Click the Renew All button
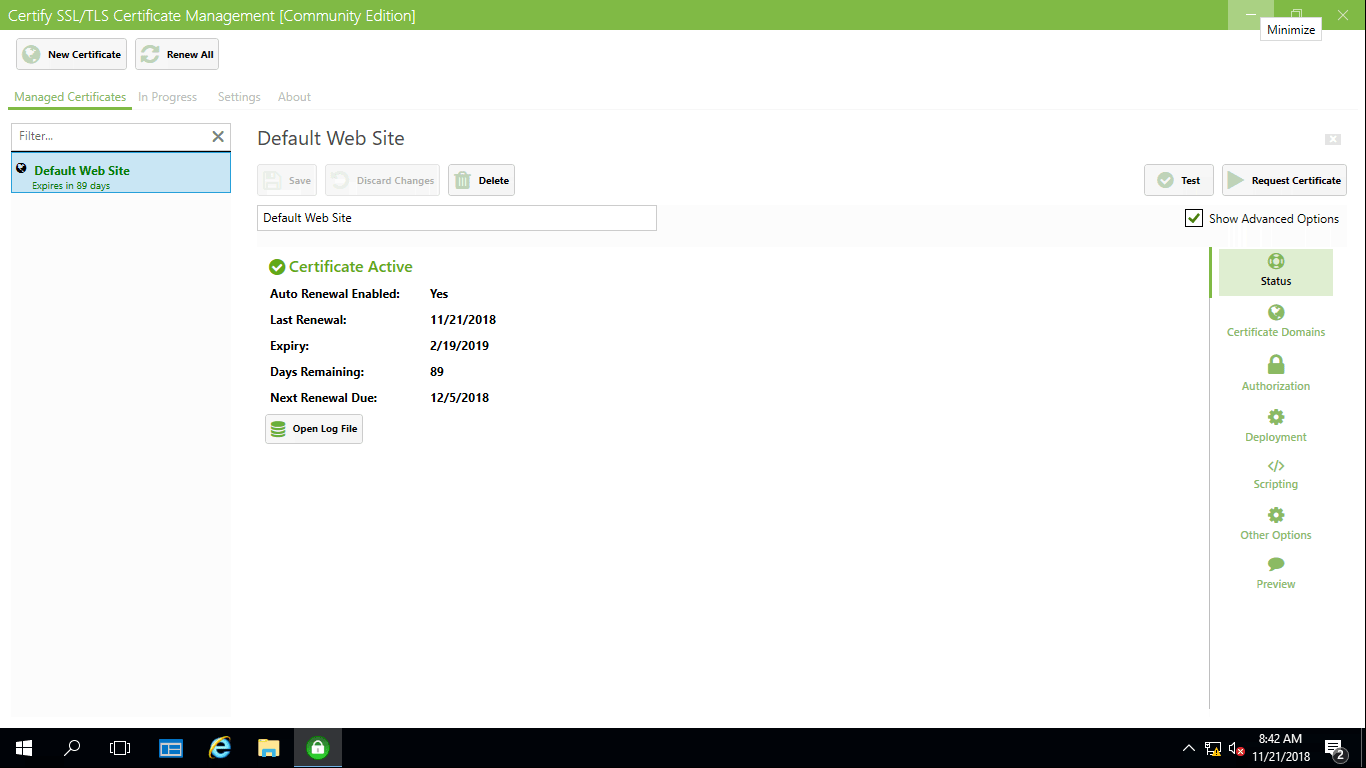Screen dimensions: 1366x768 pyautogui.click(x=177, y=54)
